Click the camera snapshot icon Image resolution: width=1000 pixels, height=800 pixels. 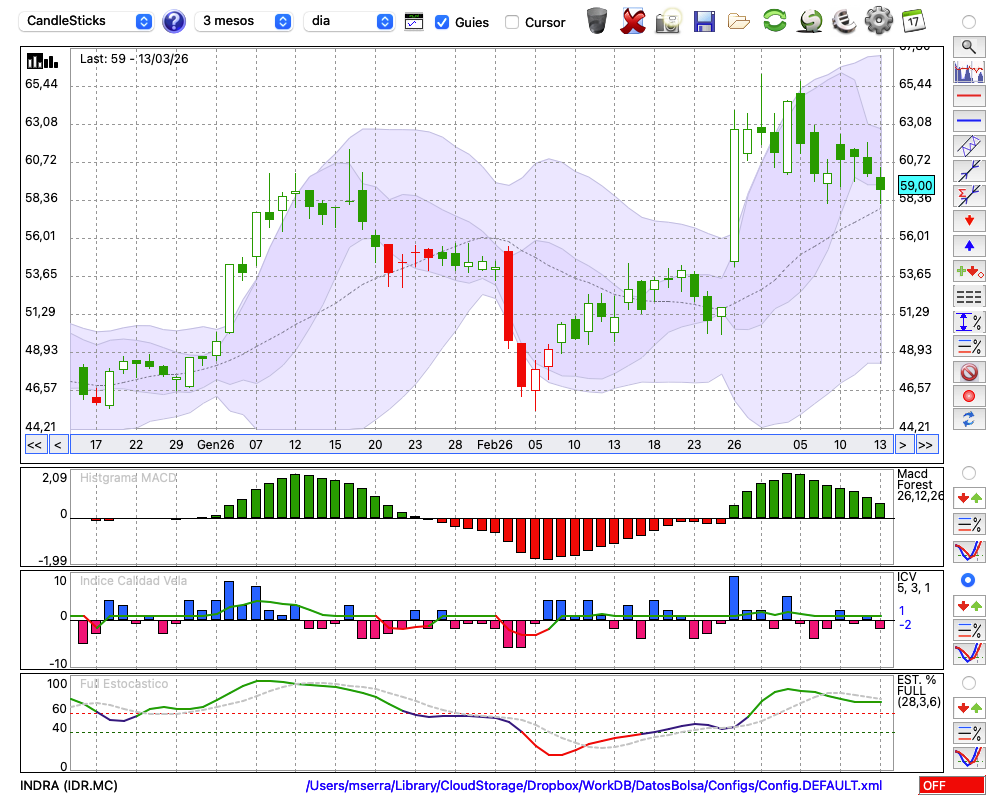click(x=668, y=20)
